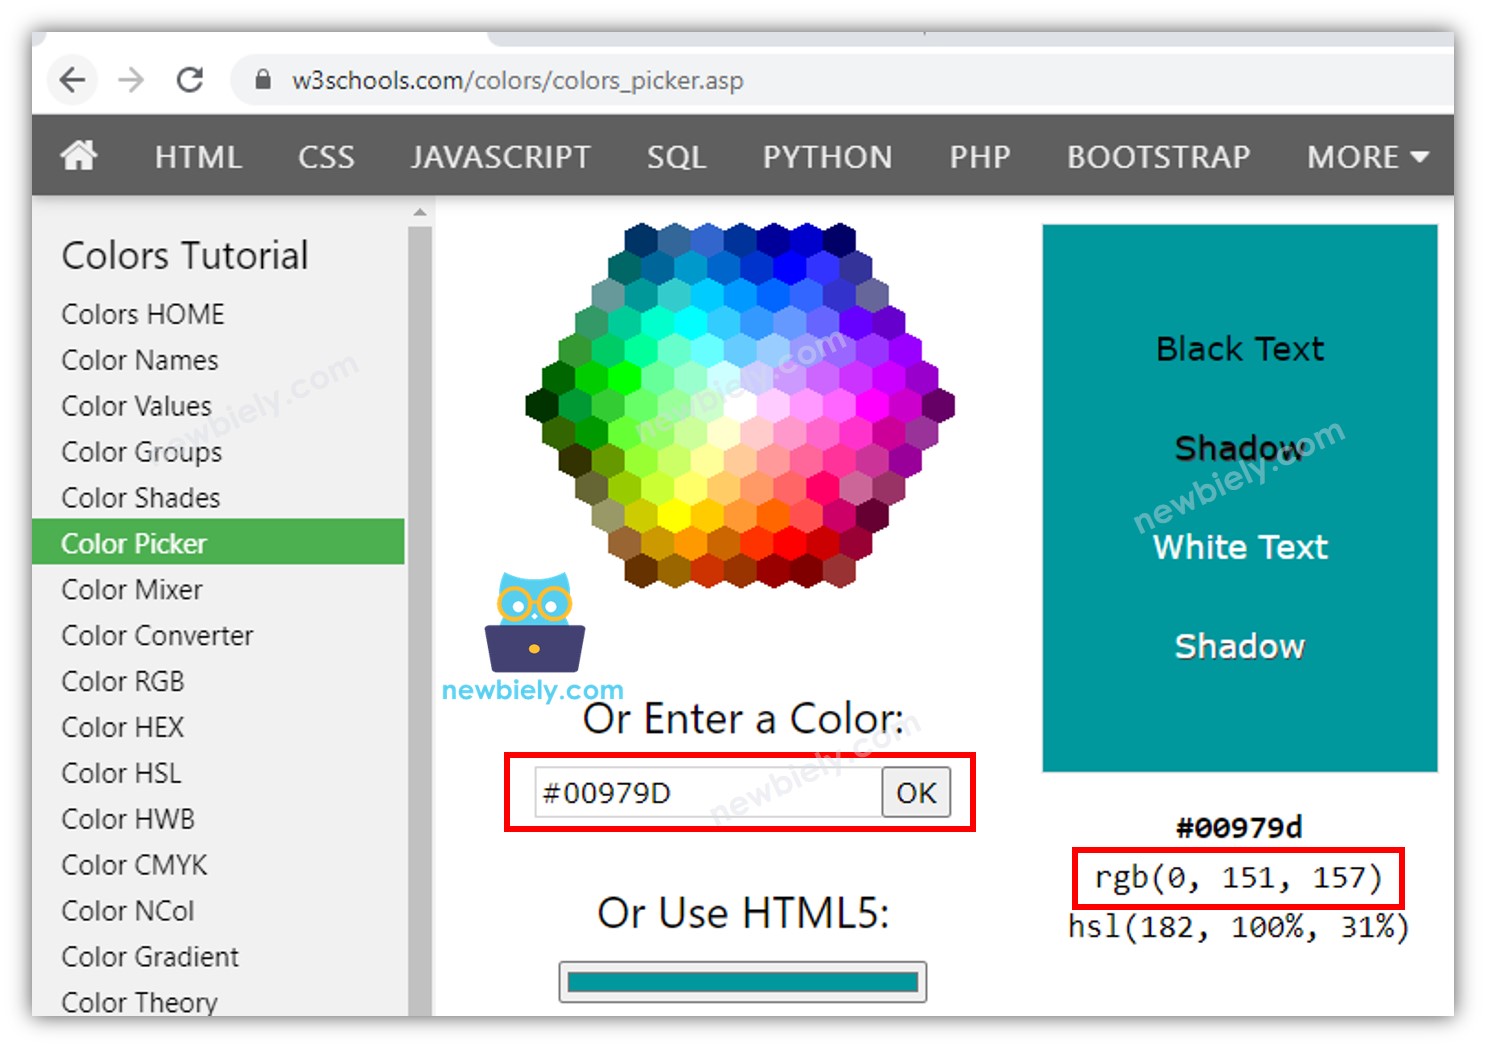The image size is (1486, 1048).
Task: Click the browser forward arrow
Action: point(131,80)
